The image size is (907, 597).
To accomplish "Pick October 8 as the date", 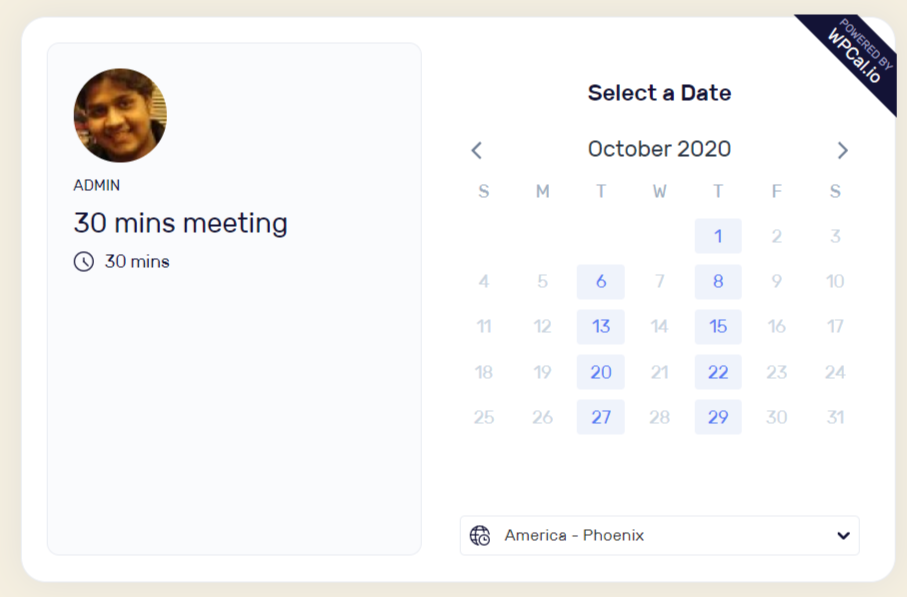I will click(718, 282).
